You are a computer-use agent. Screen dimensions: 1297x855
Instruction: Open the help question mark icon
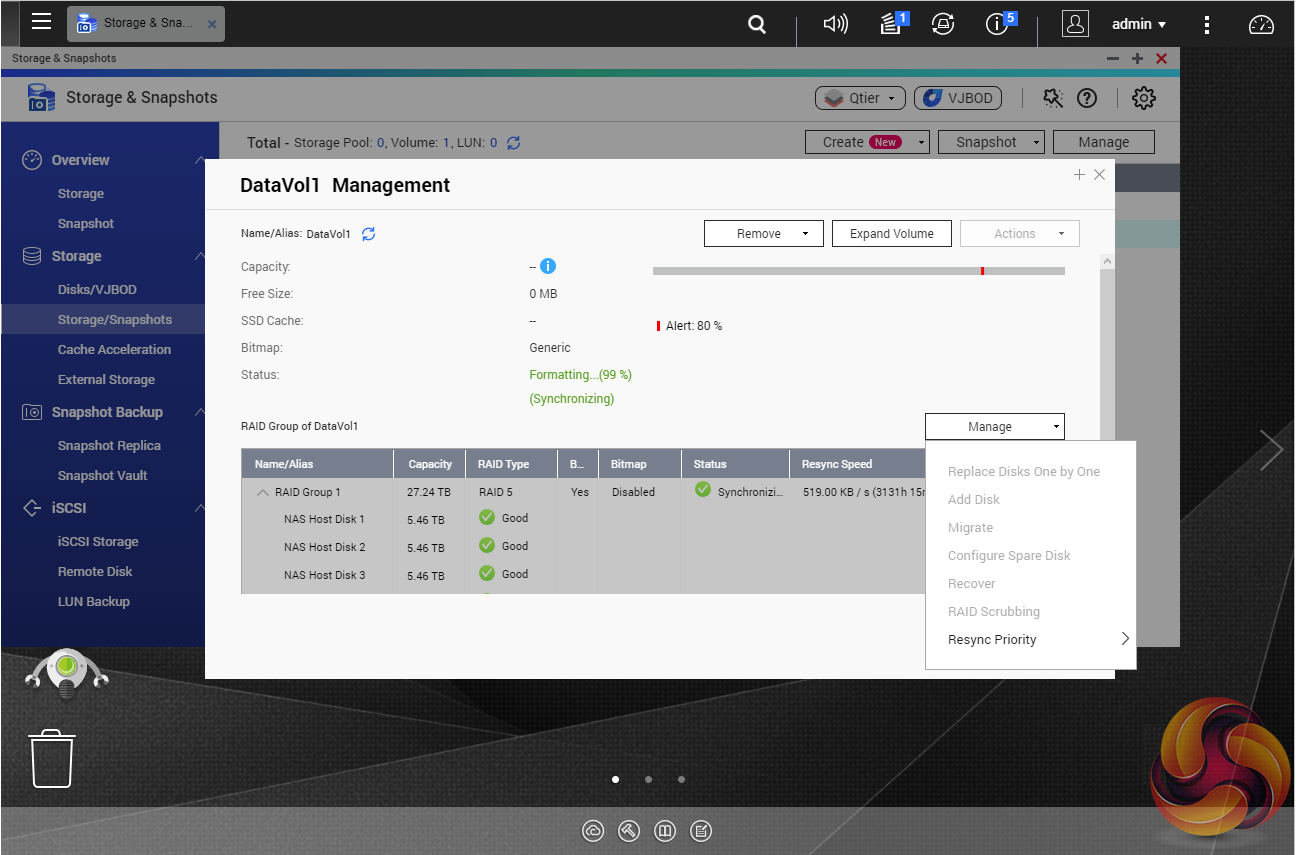[x=1087, y=98]
